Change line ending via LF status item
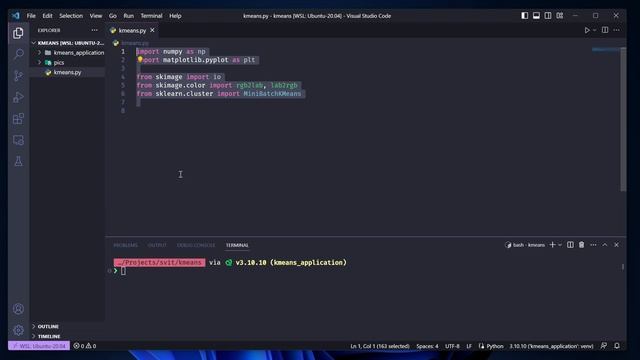640x360 pixels. click(469, 346)
